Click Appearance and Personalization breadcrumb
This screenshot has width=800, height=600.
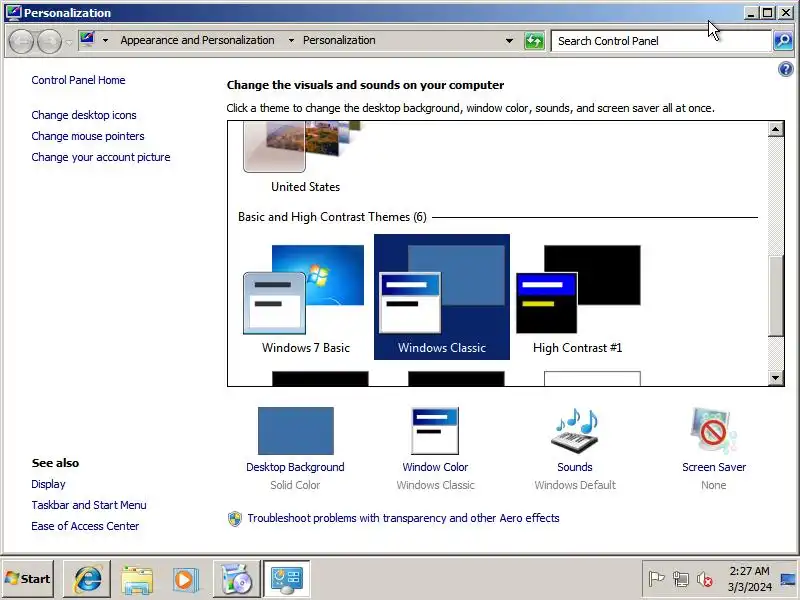point(197,40)
